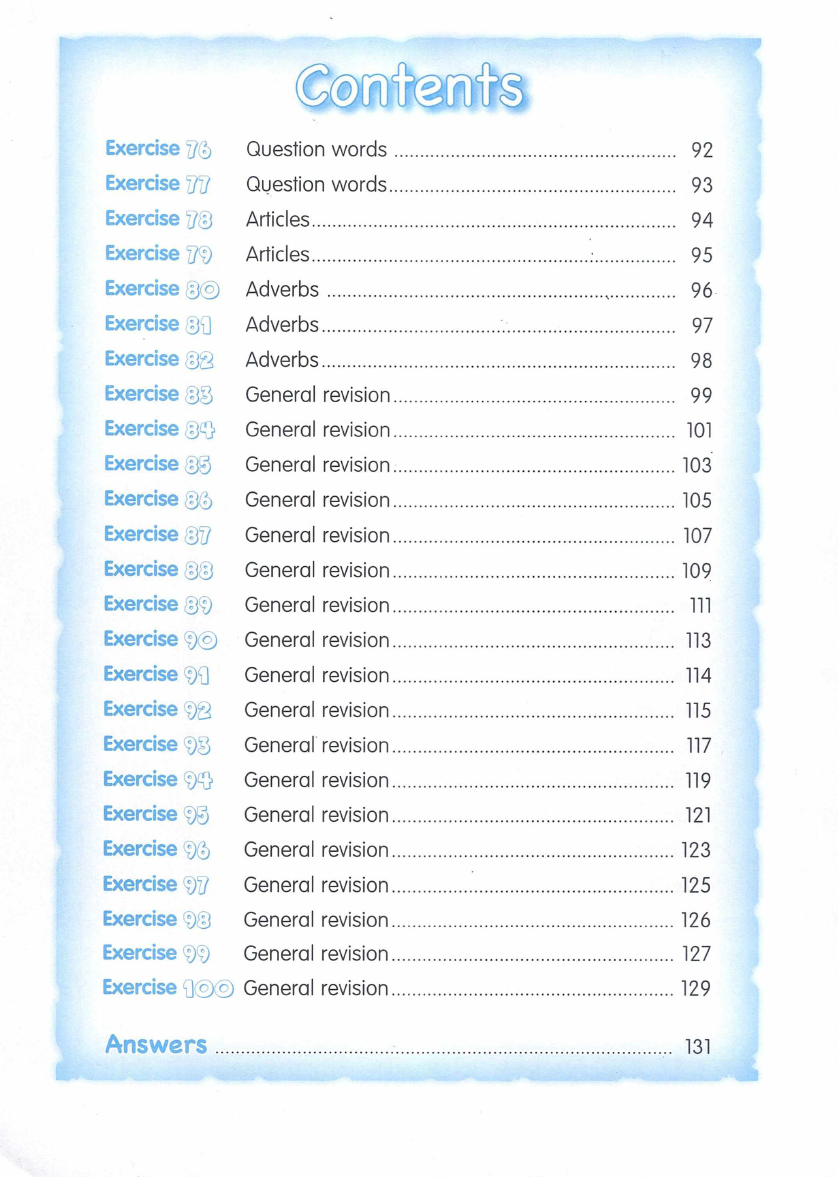The image size is (838, 1177).
Task: Select the Articles title on page 95
Action: [278, 255]
